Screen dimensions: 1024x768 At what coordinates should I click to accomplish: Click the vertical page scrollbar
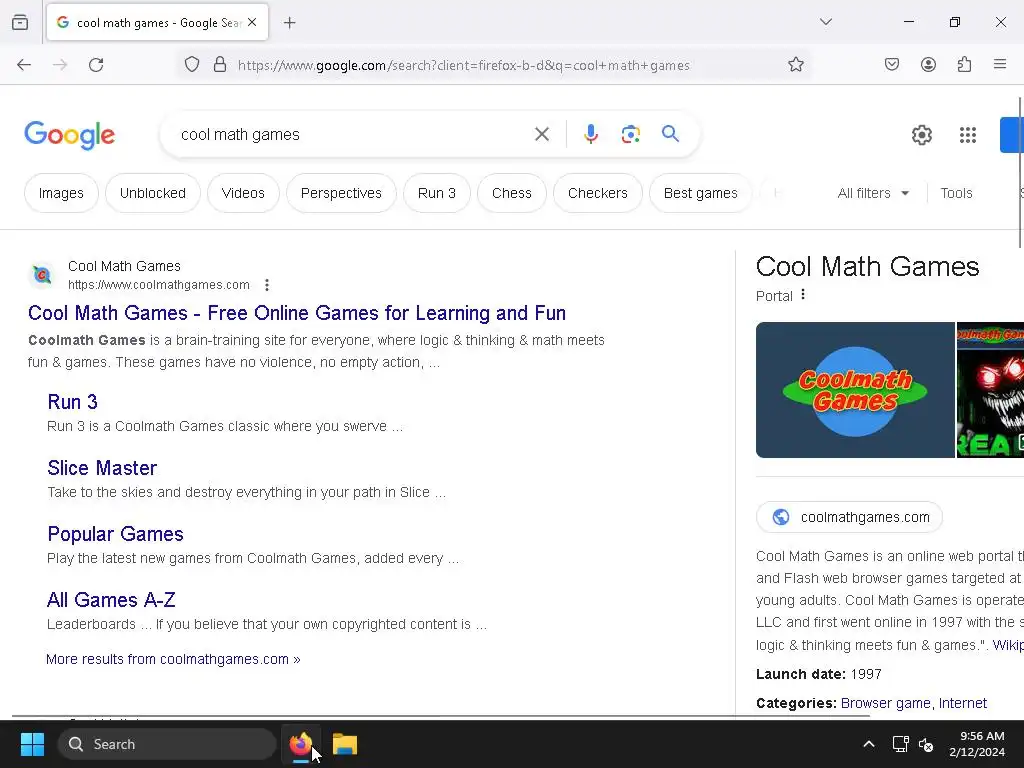1020,173
